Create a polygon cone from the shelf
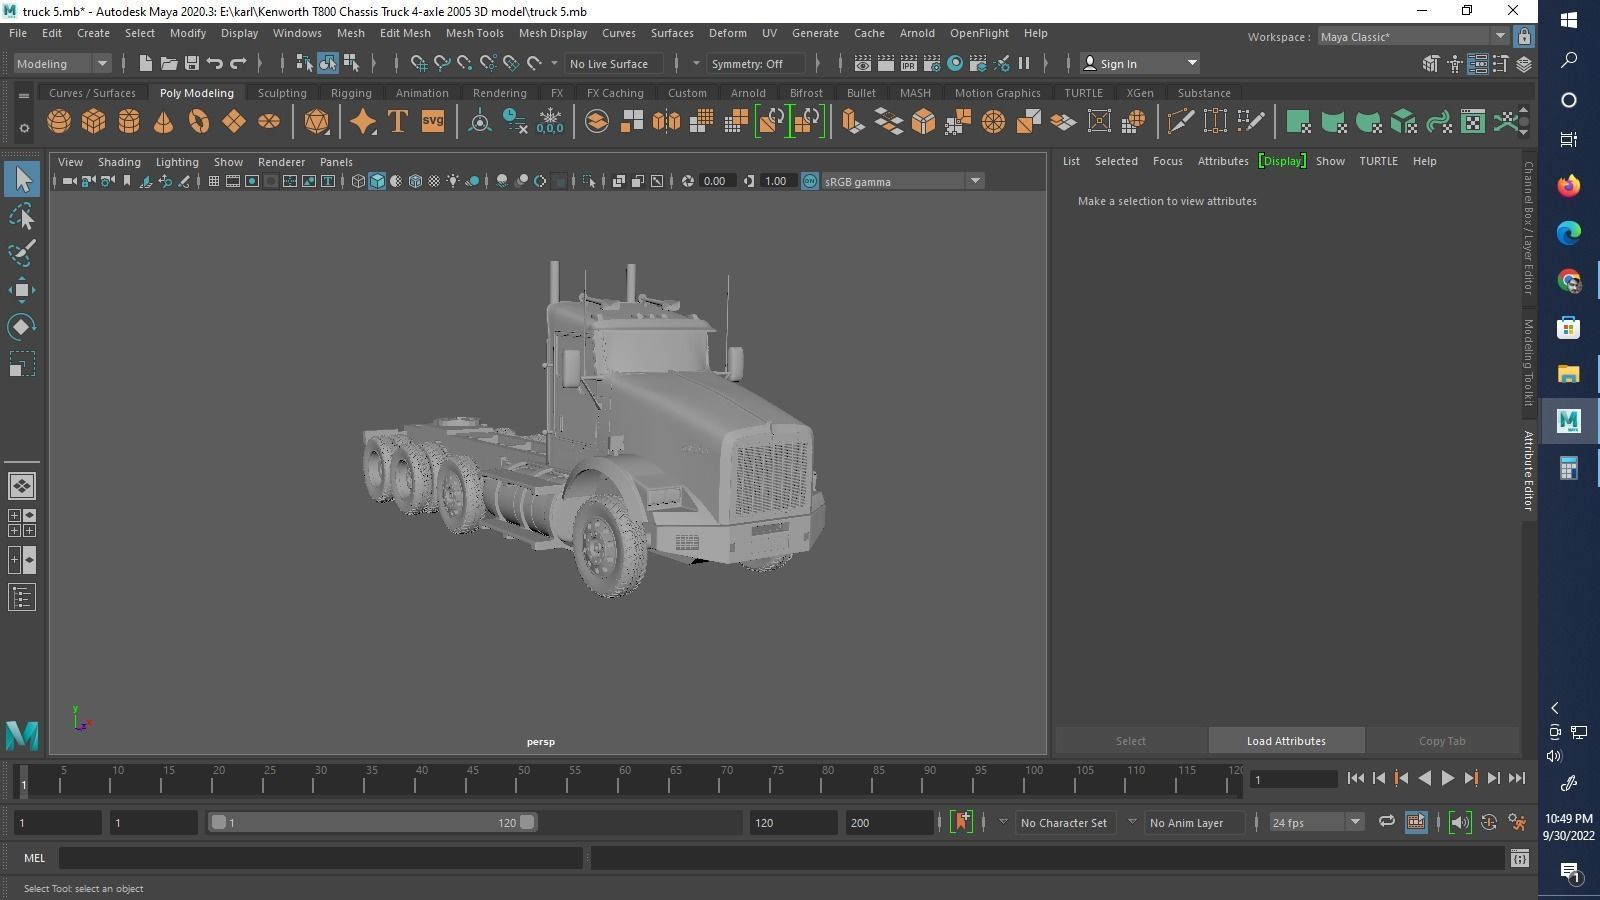Viewport: 1600px width, 900px height. pos(163,122)
